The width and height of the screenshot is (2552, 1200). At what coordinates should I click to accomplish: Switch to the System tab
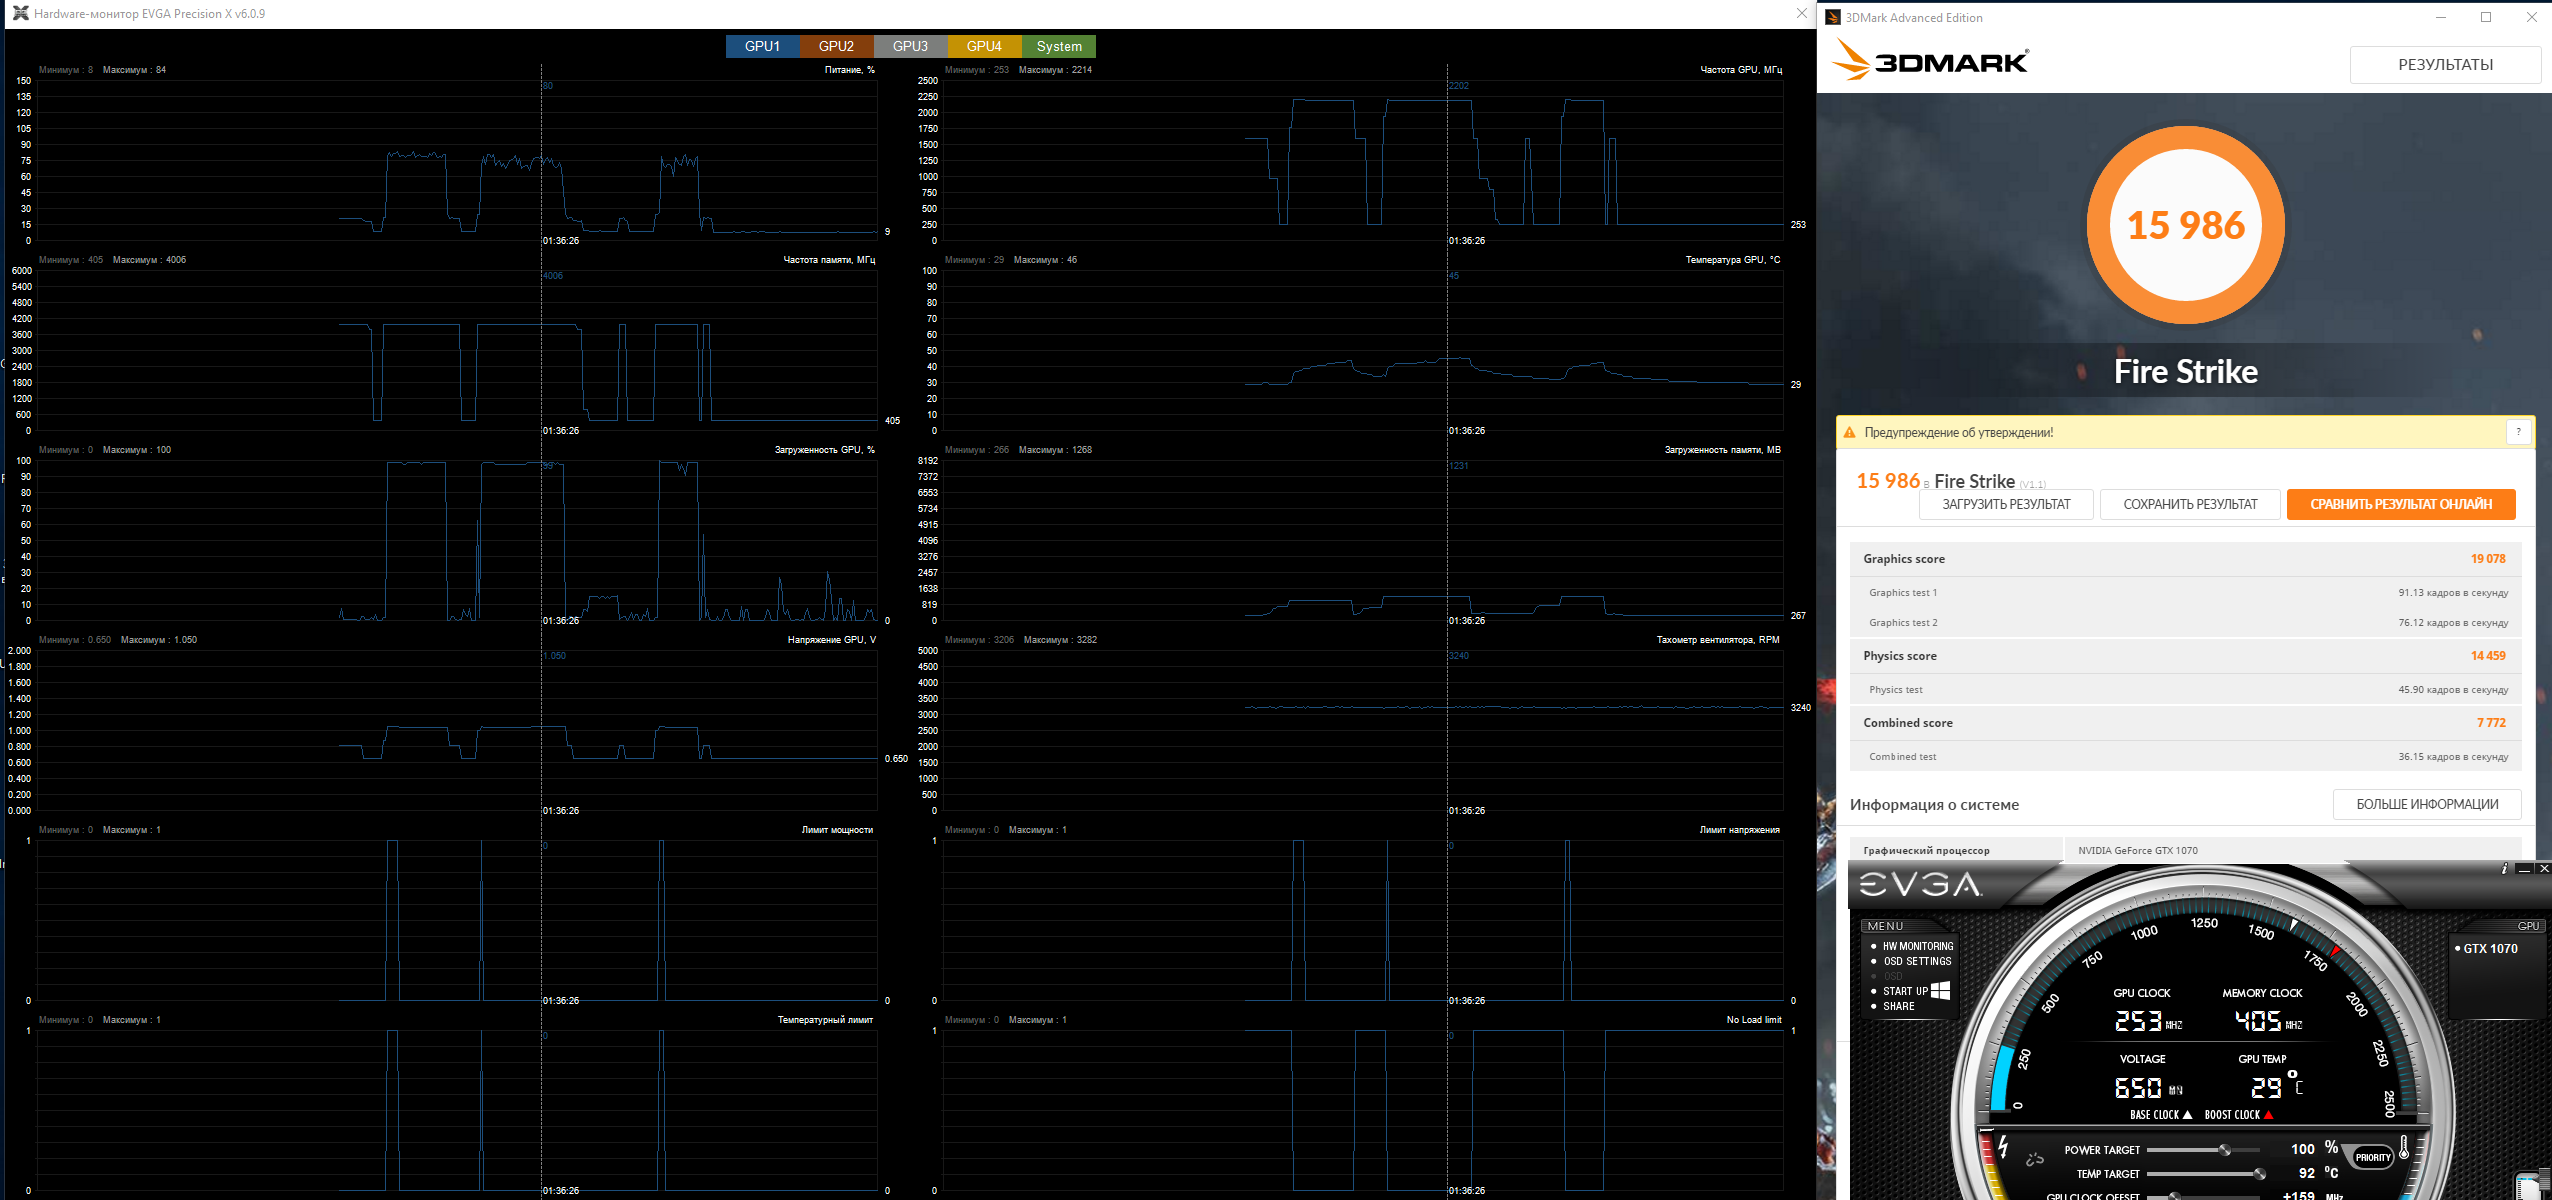[1059, 46]
